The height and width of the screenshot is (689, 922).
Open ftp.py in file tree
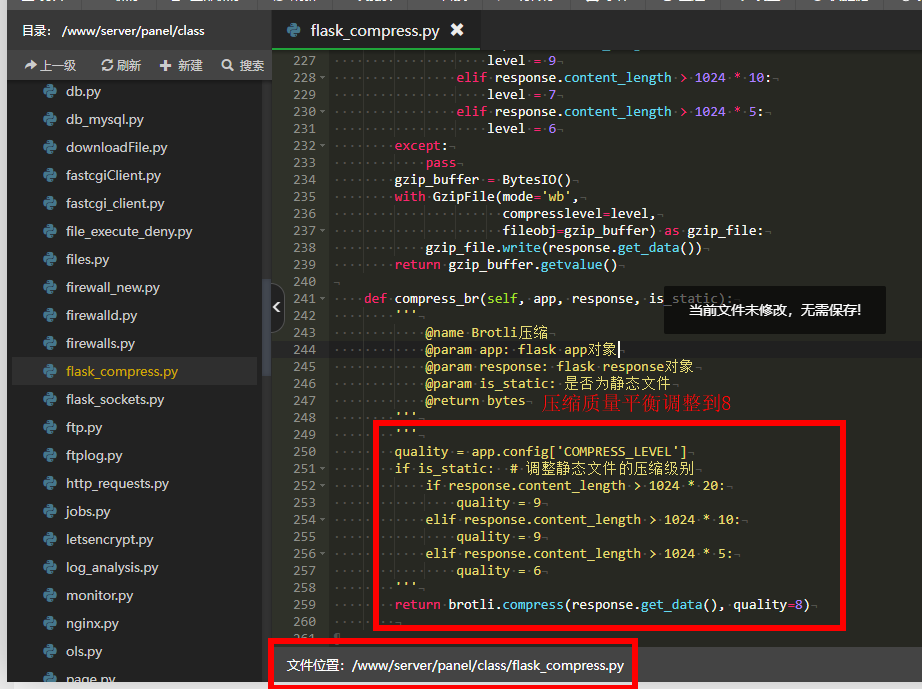pyautogui.click(x=83, y=427)
